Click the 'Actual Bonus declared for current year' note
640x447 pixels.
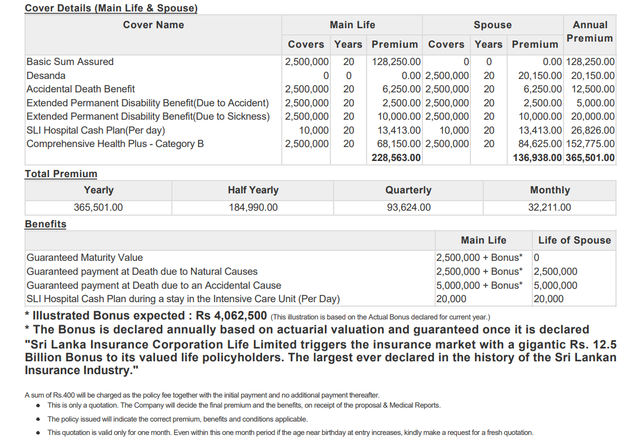click(380, 317)
